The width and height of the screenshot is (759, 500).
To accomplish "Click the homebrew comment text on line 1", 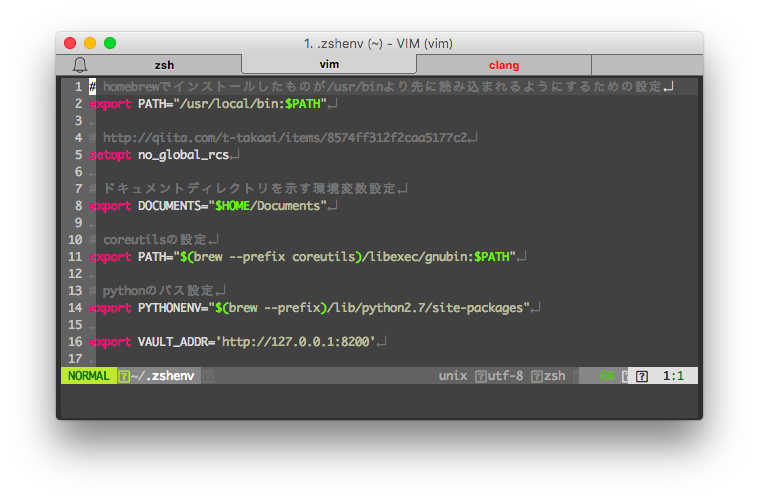I will [382, 87].
